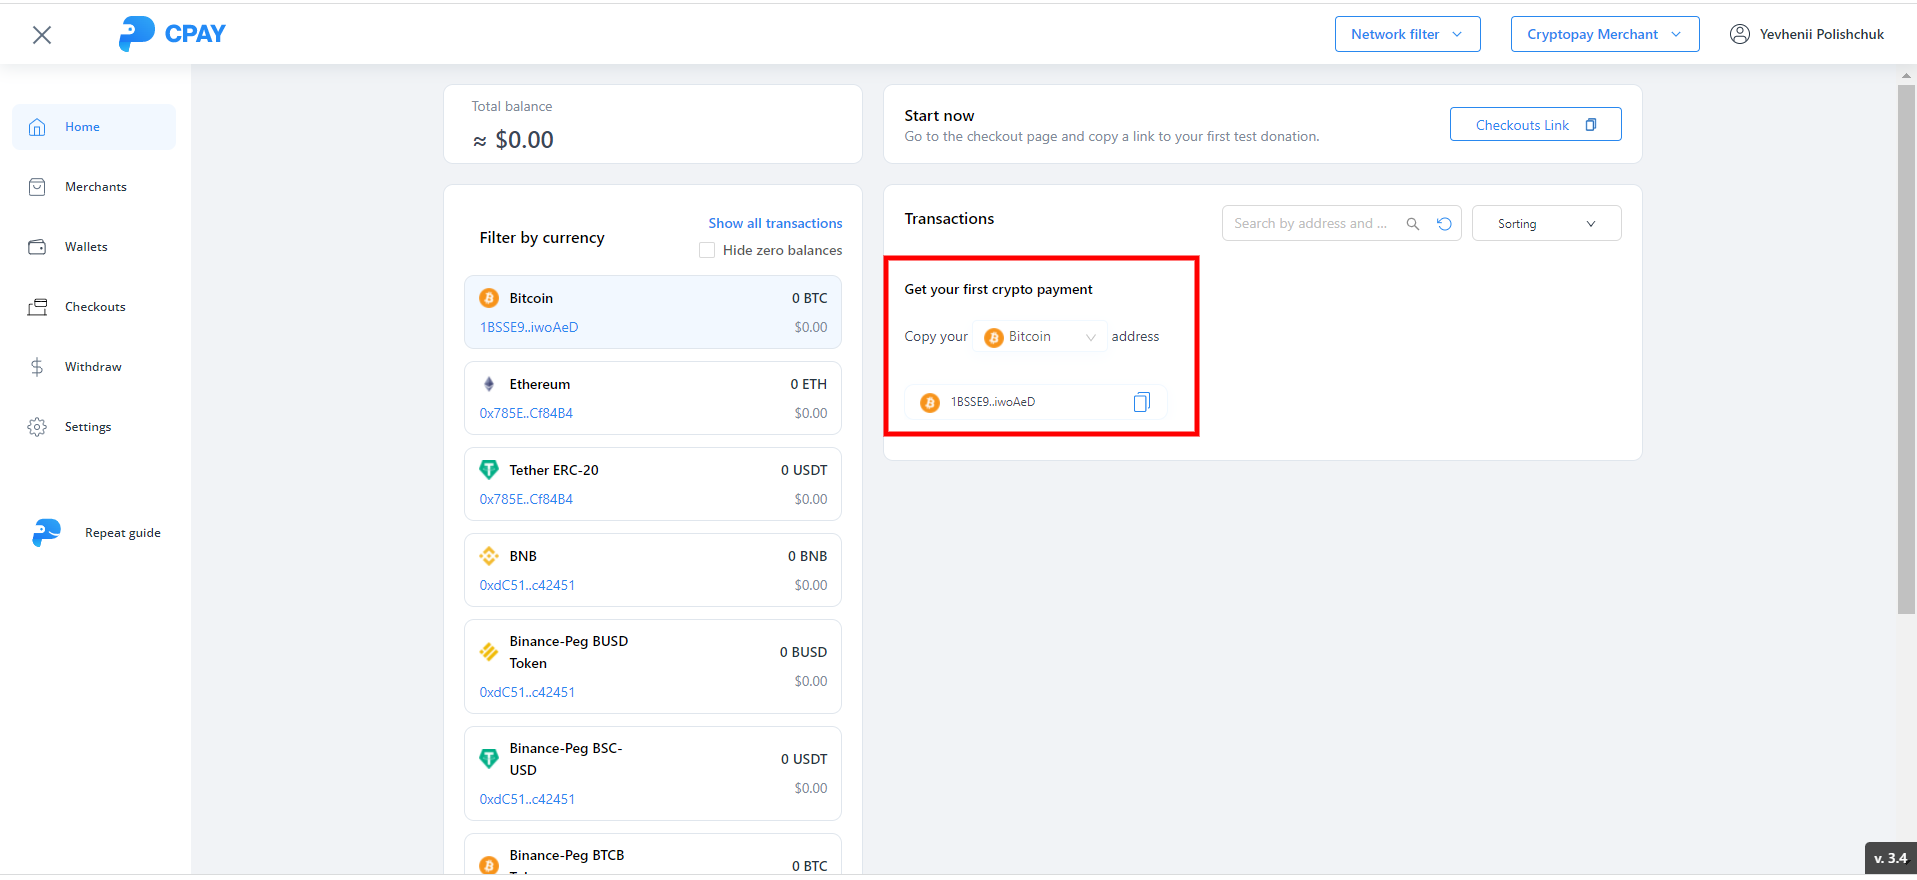1917x880 pixels.
Task: Click the copy Bitcoin address icon
Action: (x=1141, y=402)
